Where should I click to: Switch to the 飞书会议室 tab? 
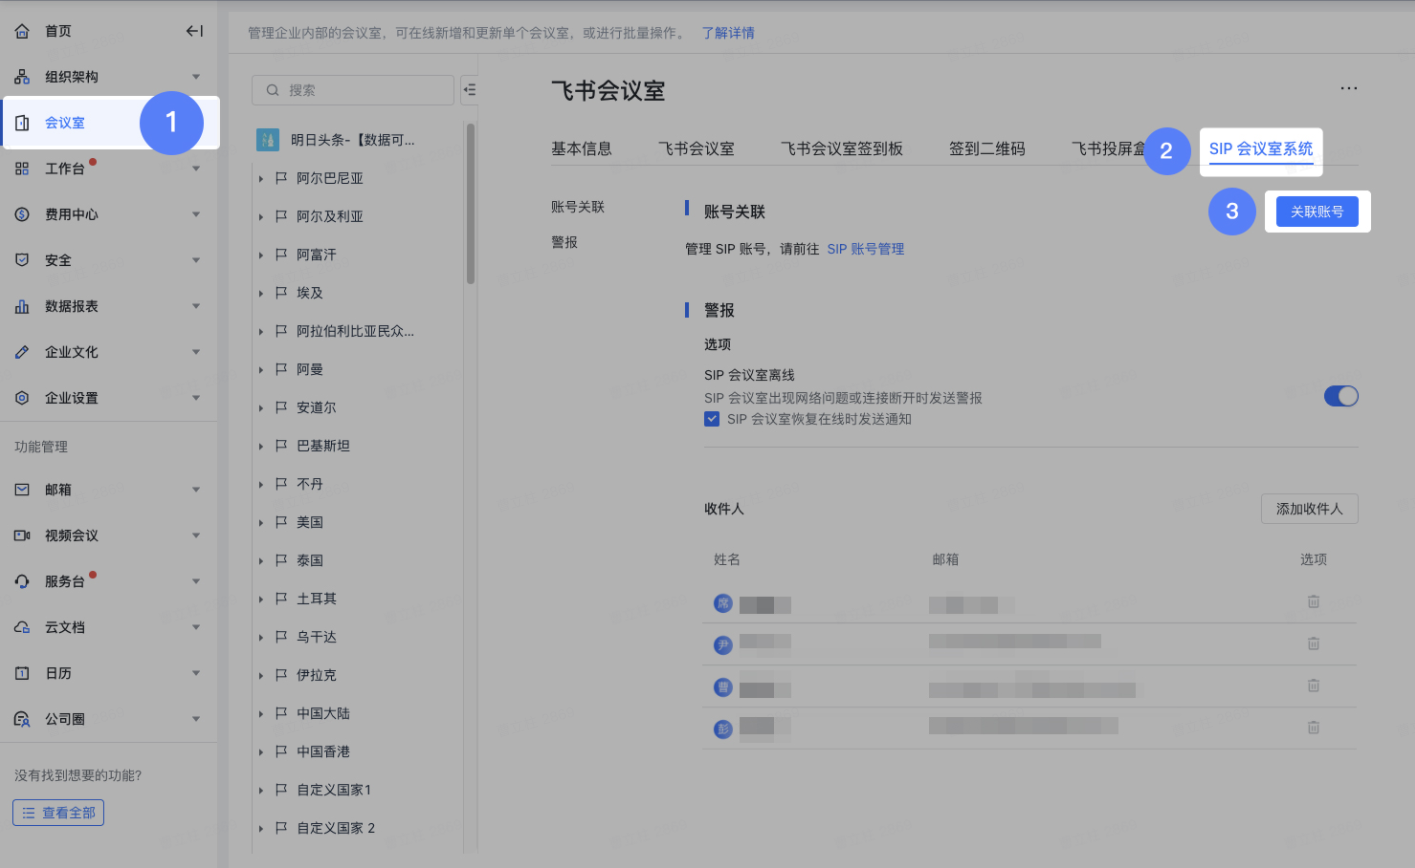tap(696, 149)
